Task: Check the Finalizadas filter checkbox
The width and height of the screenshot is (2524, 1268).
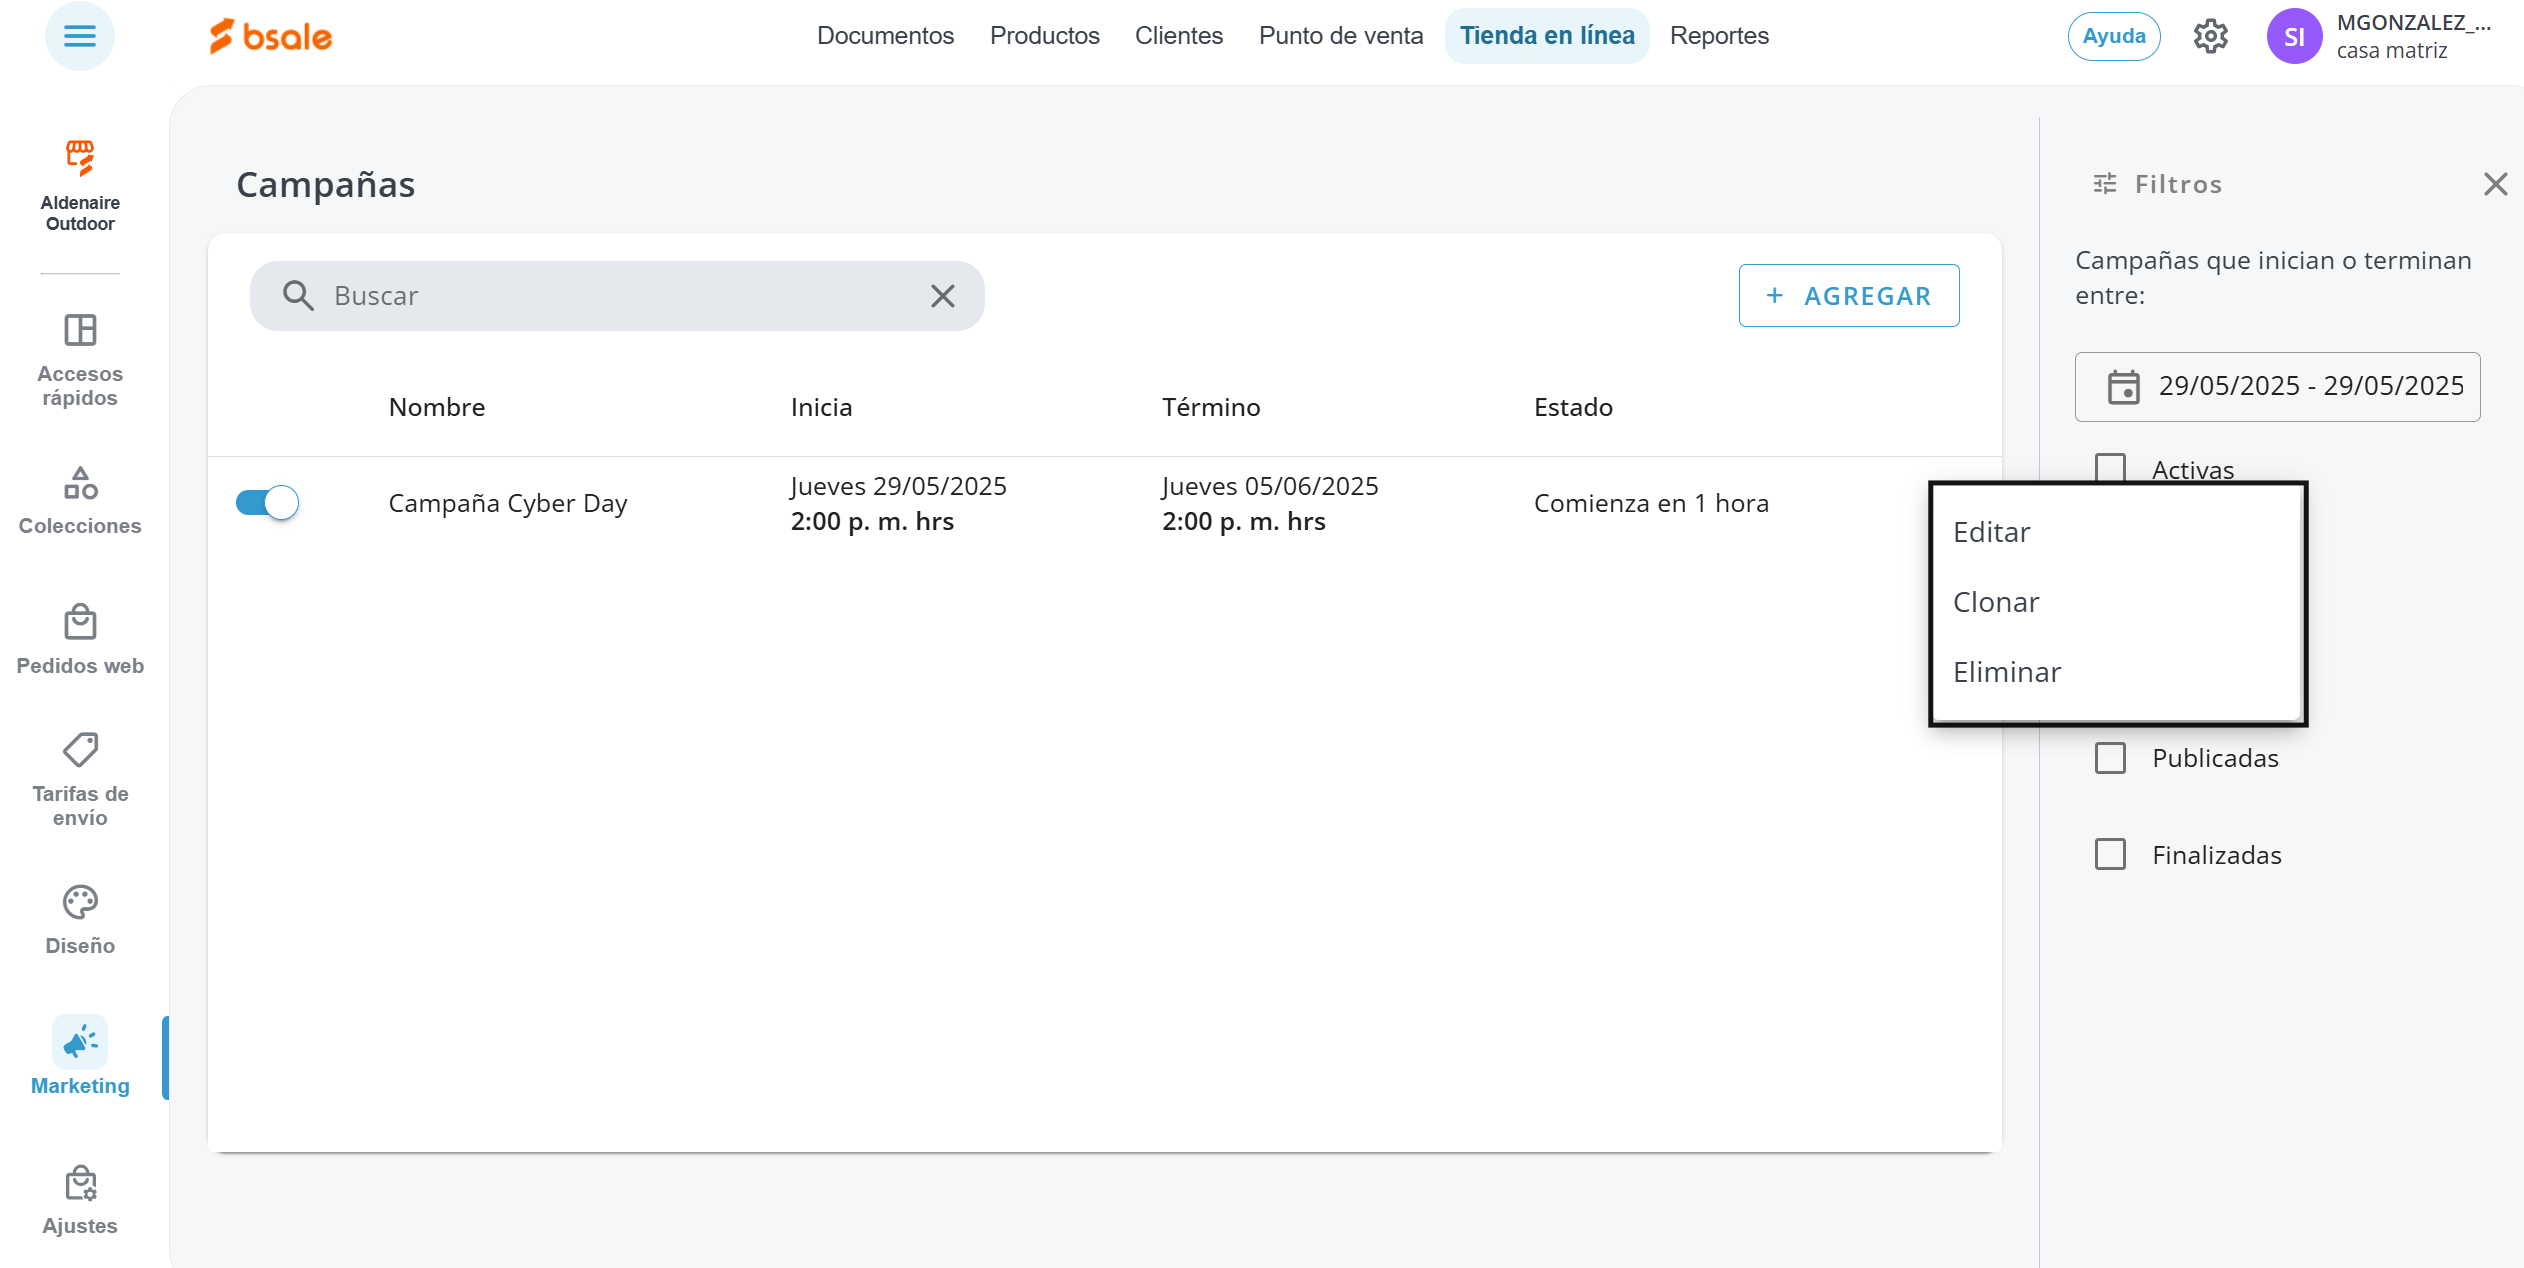Action: (2110, 855)
